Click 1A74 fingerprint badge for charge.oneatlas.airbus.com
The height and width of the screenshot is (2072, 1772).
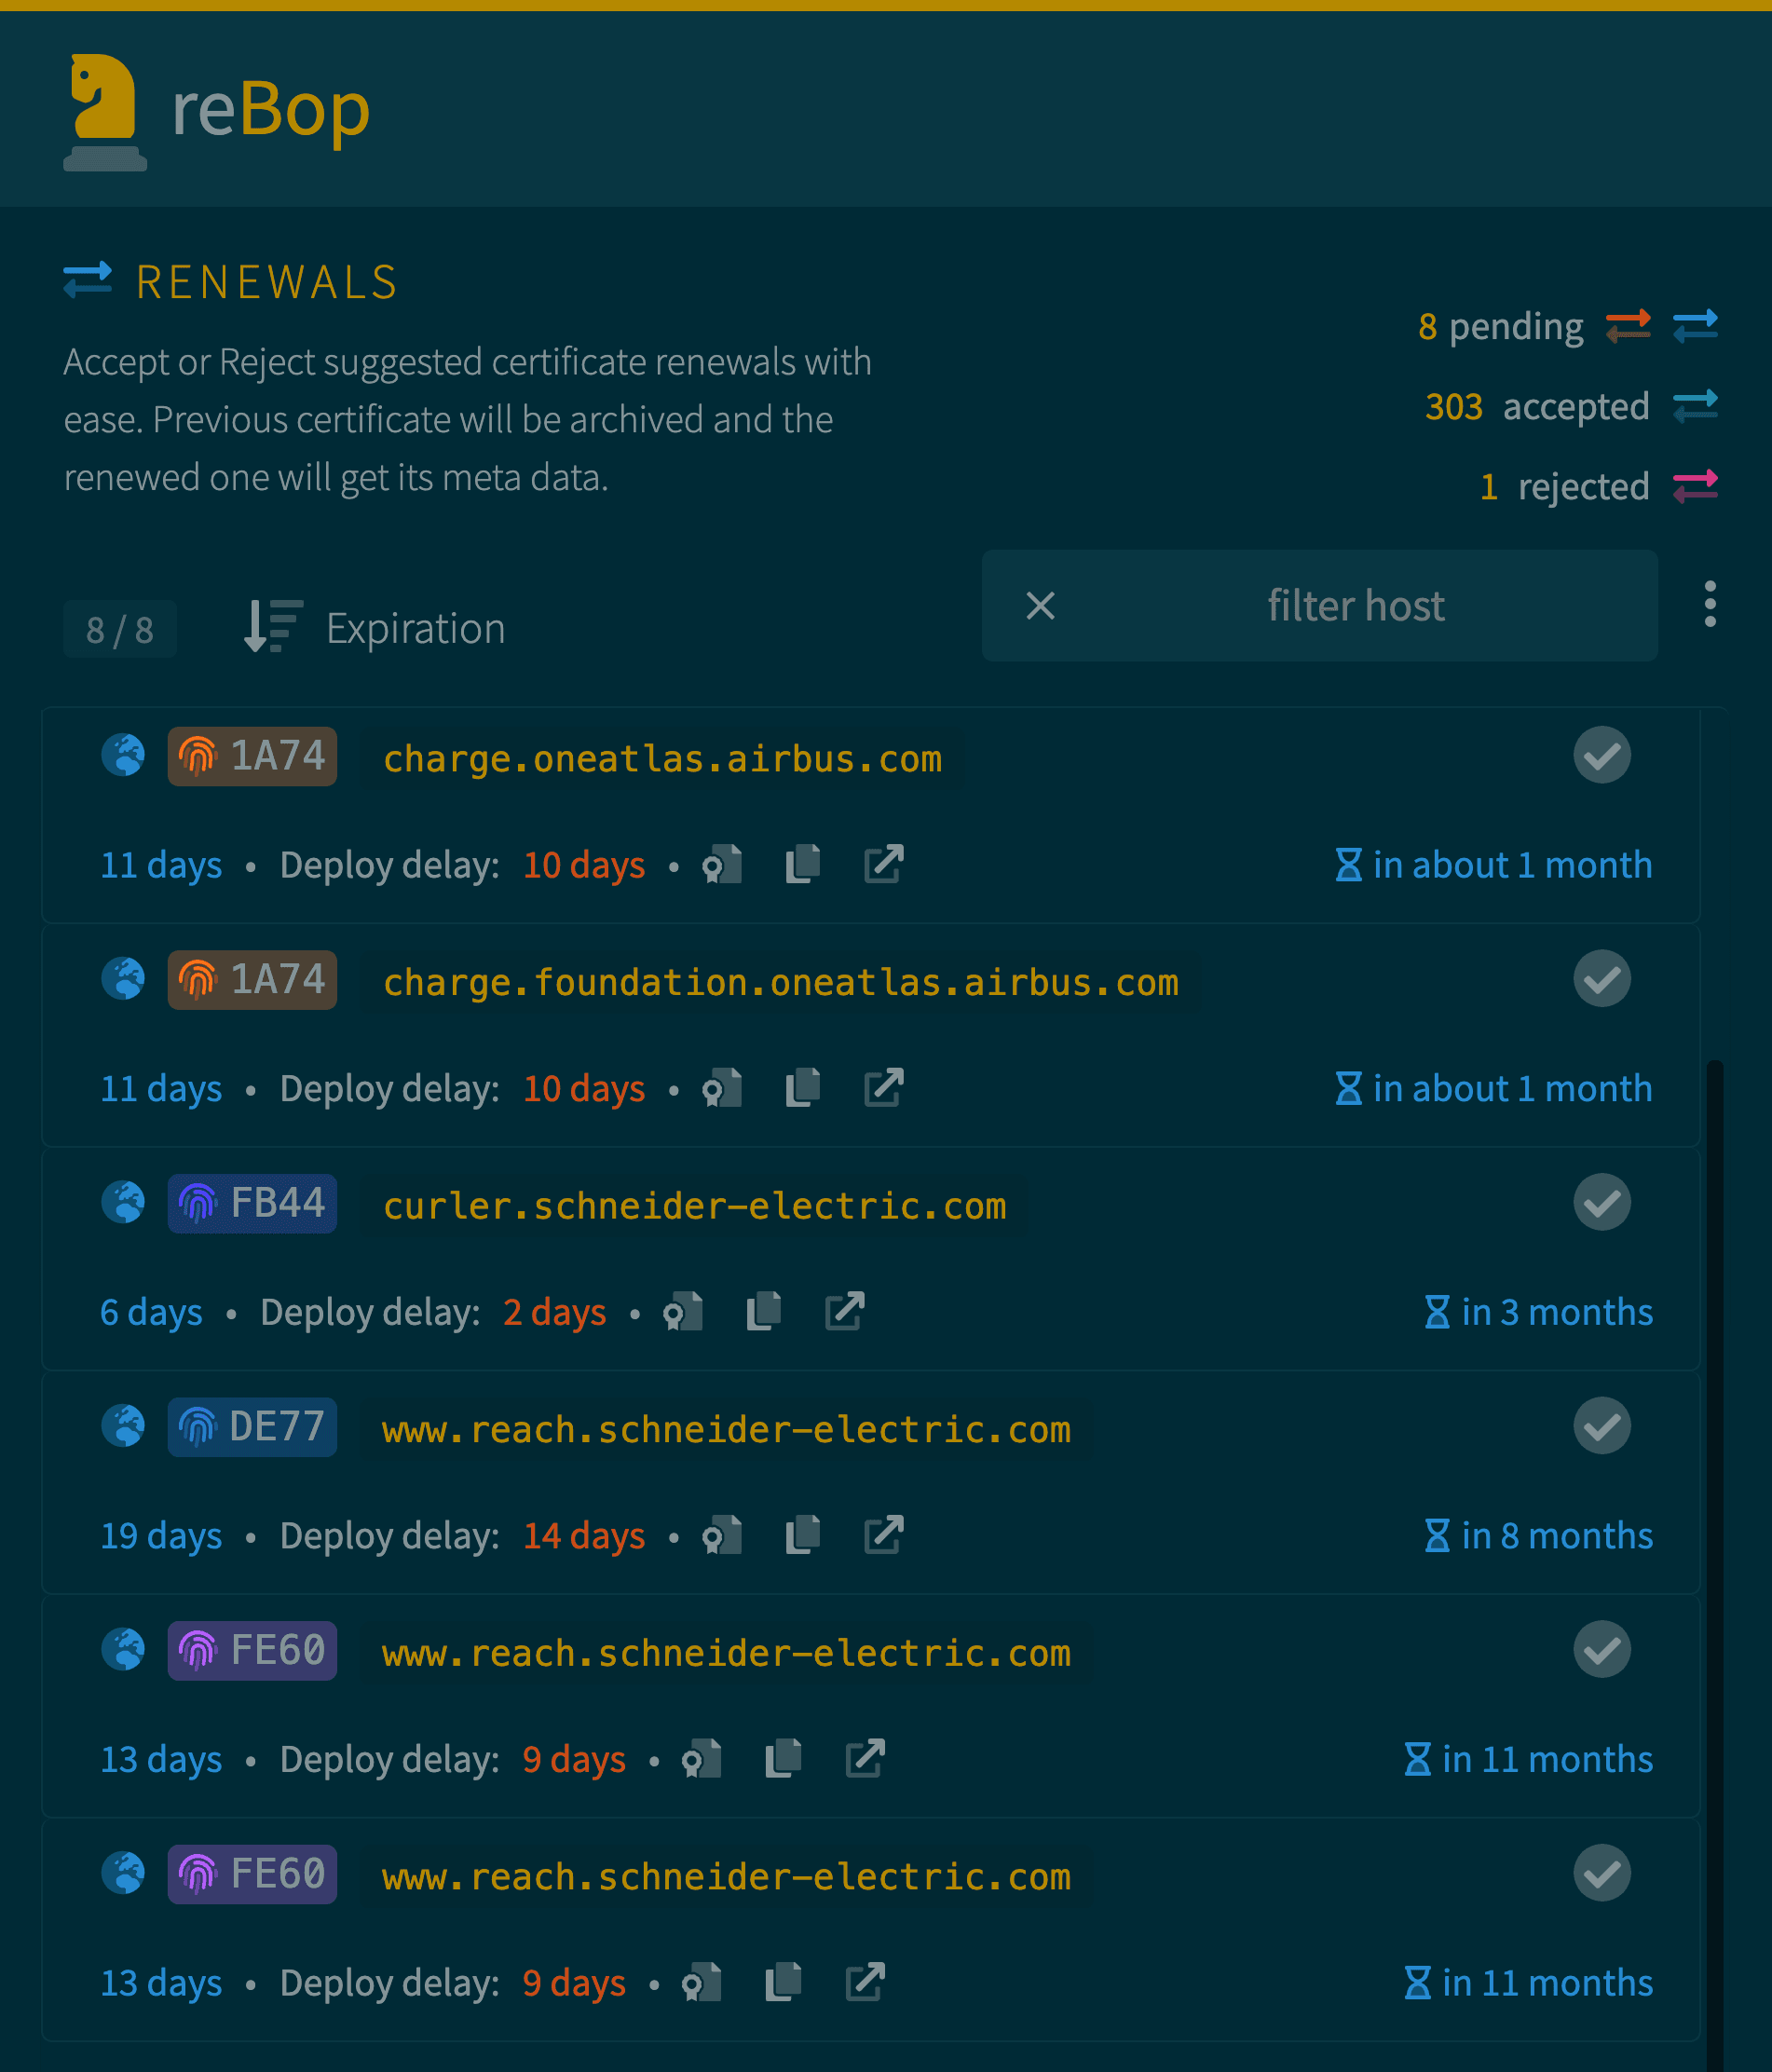tap(252, 756)
